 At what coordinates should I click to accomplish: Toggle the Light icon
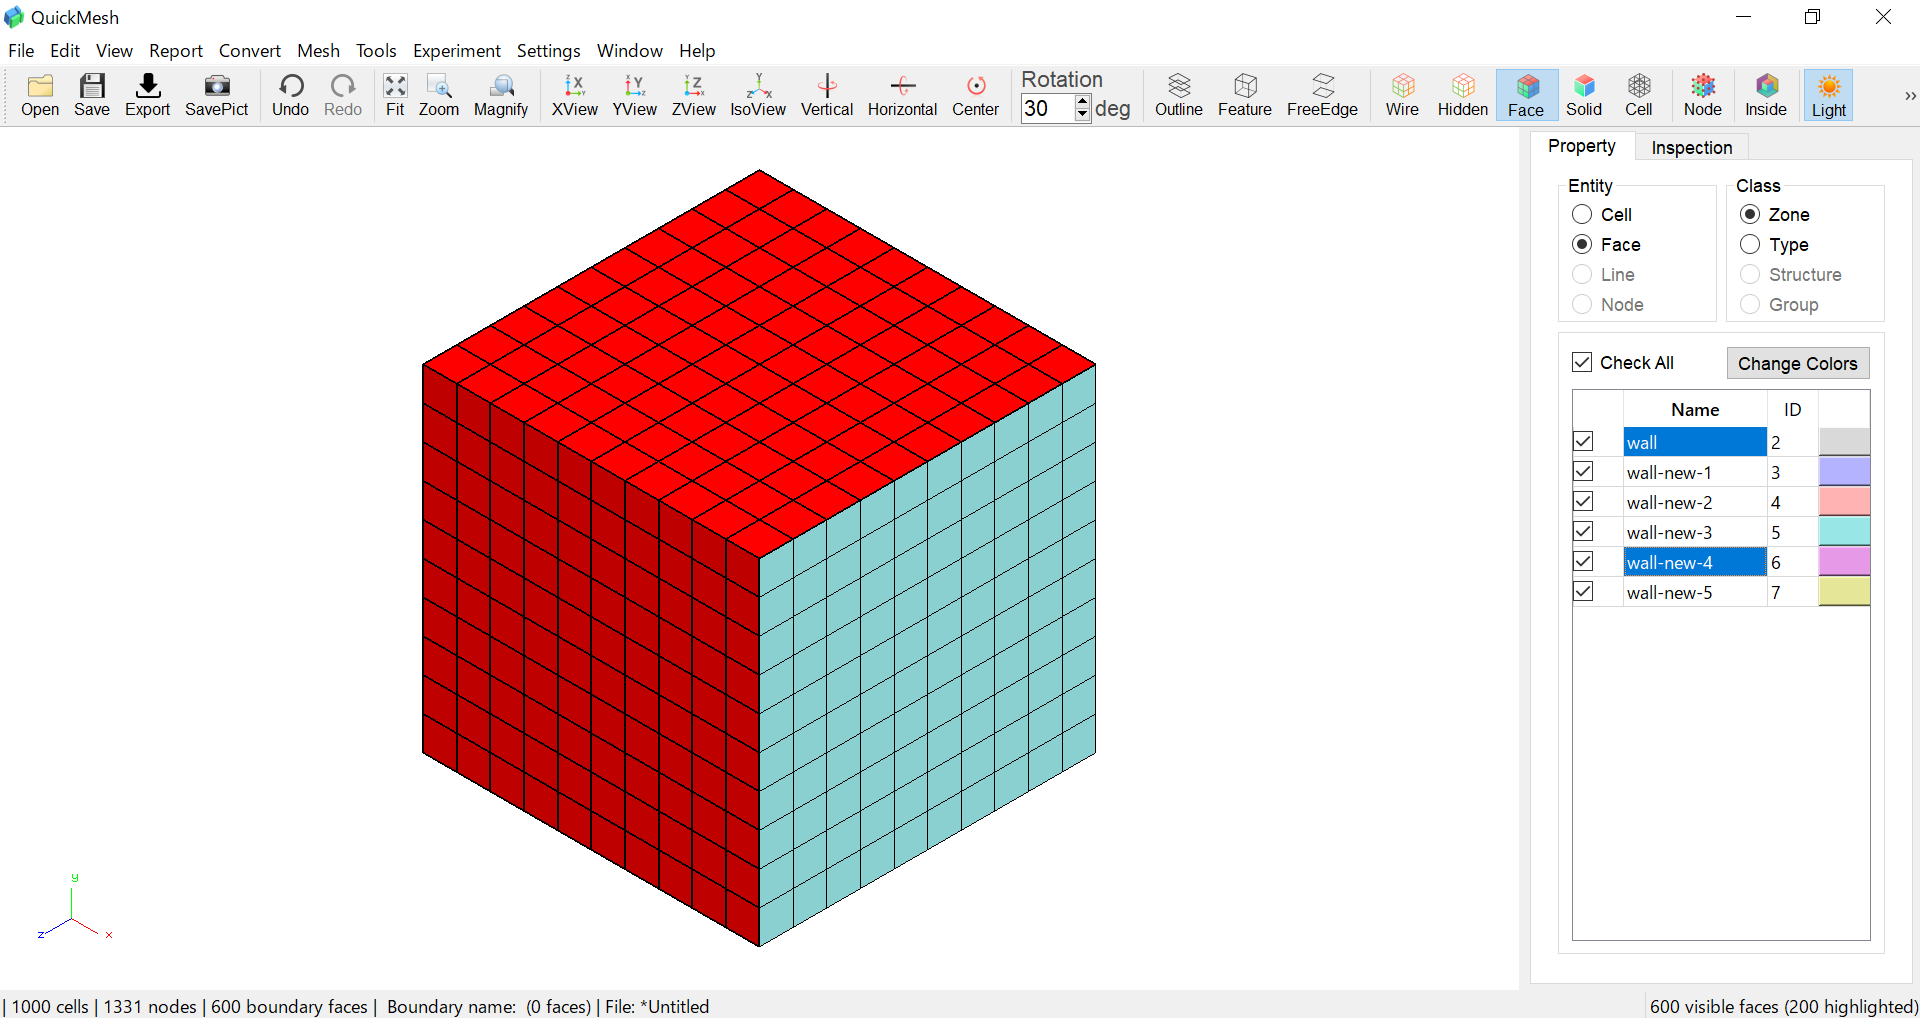tap(1829, 96)
